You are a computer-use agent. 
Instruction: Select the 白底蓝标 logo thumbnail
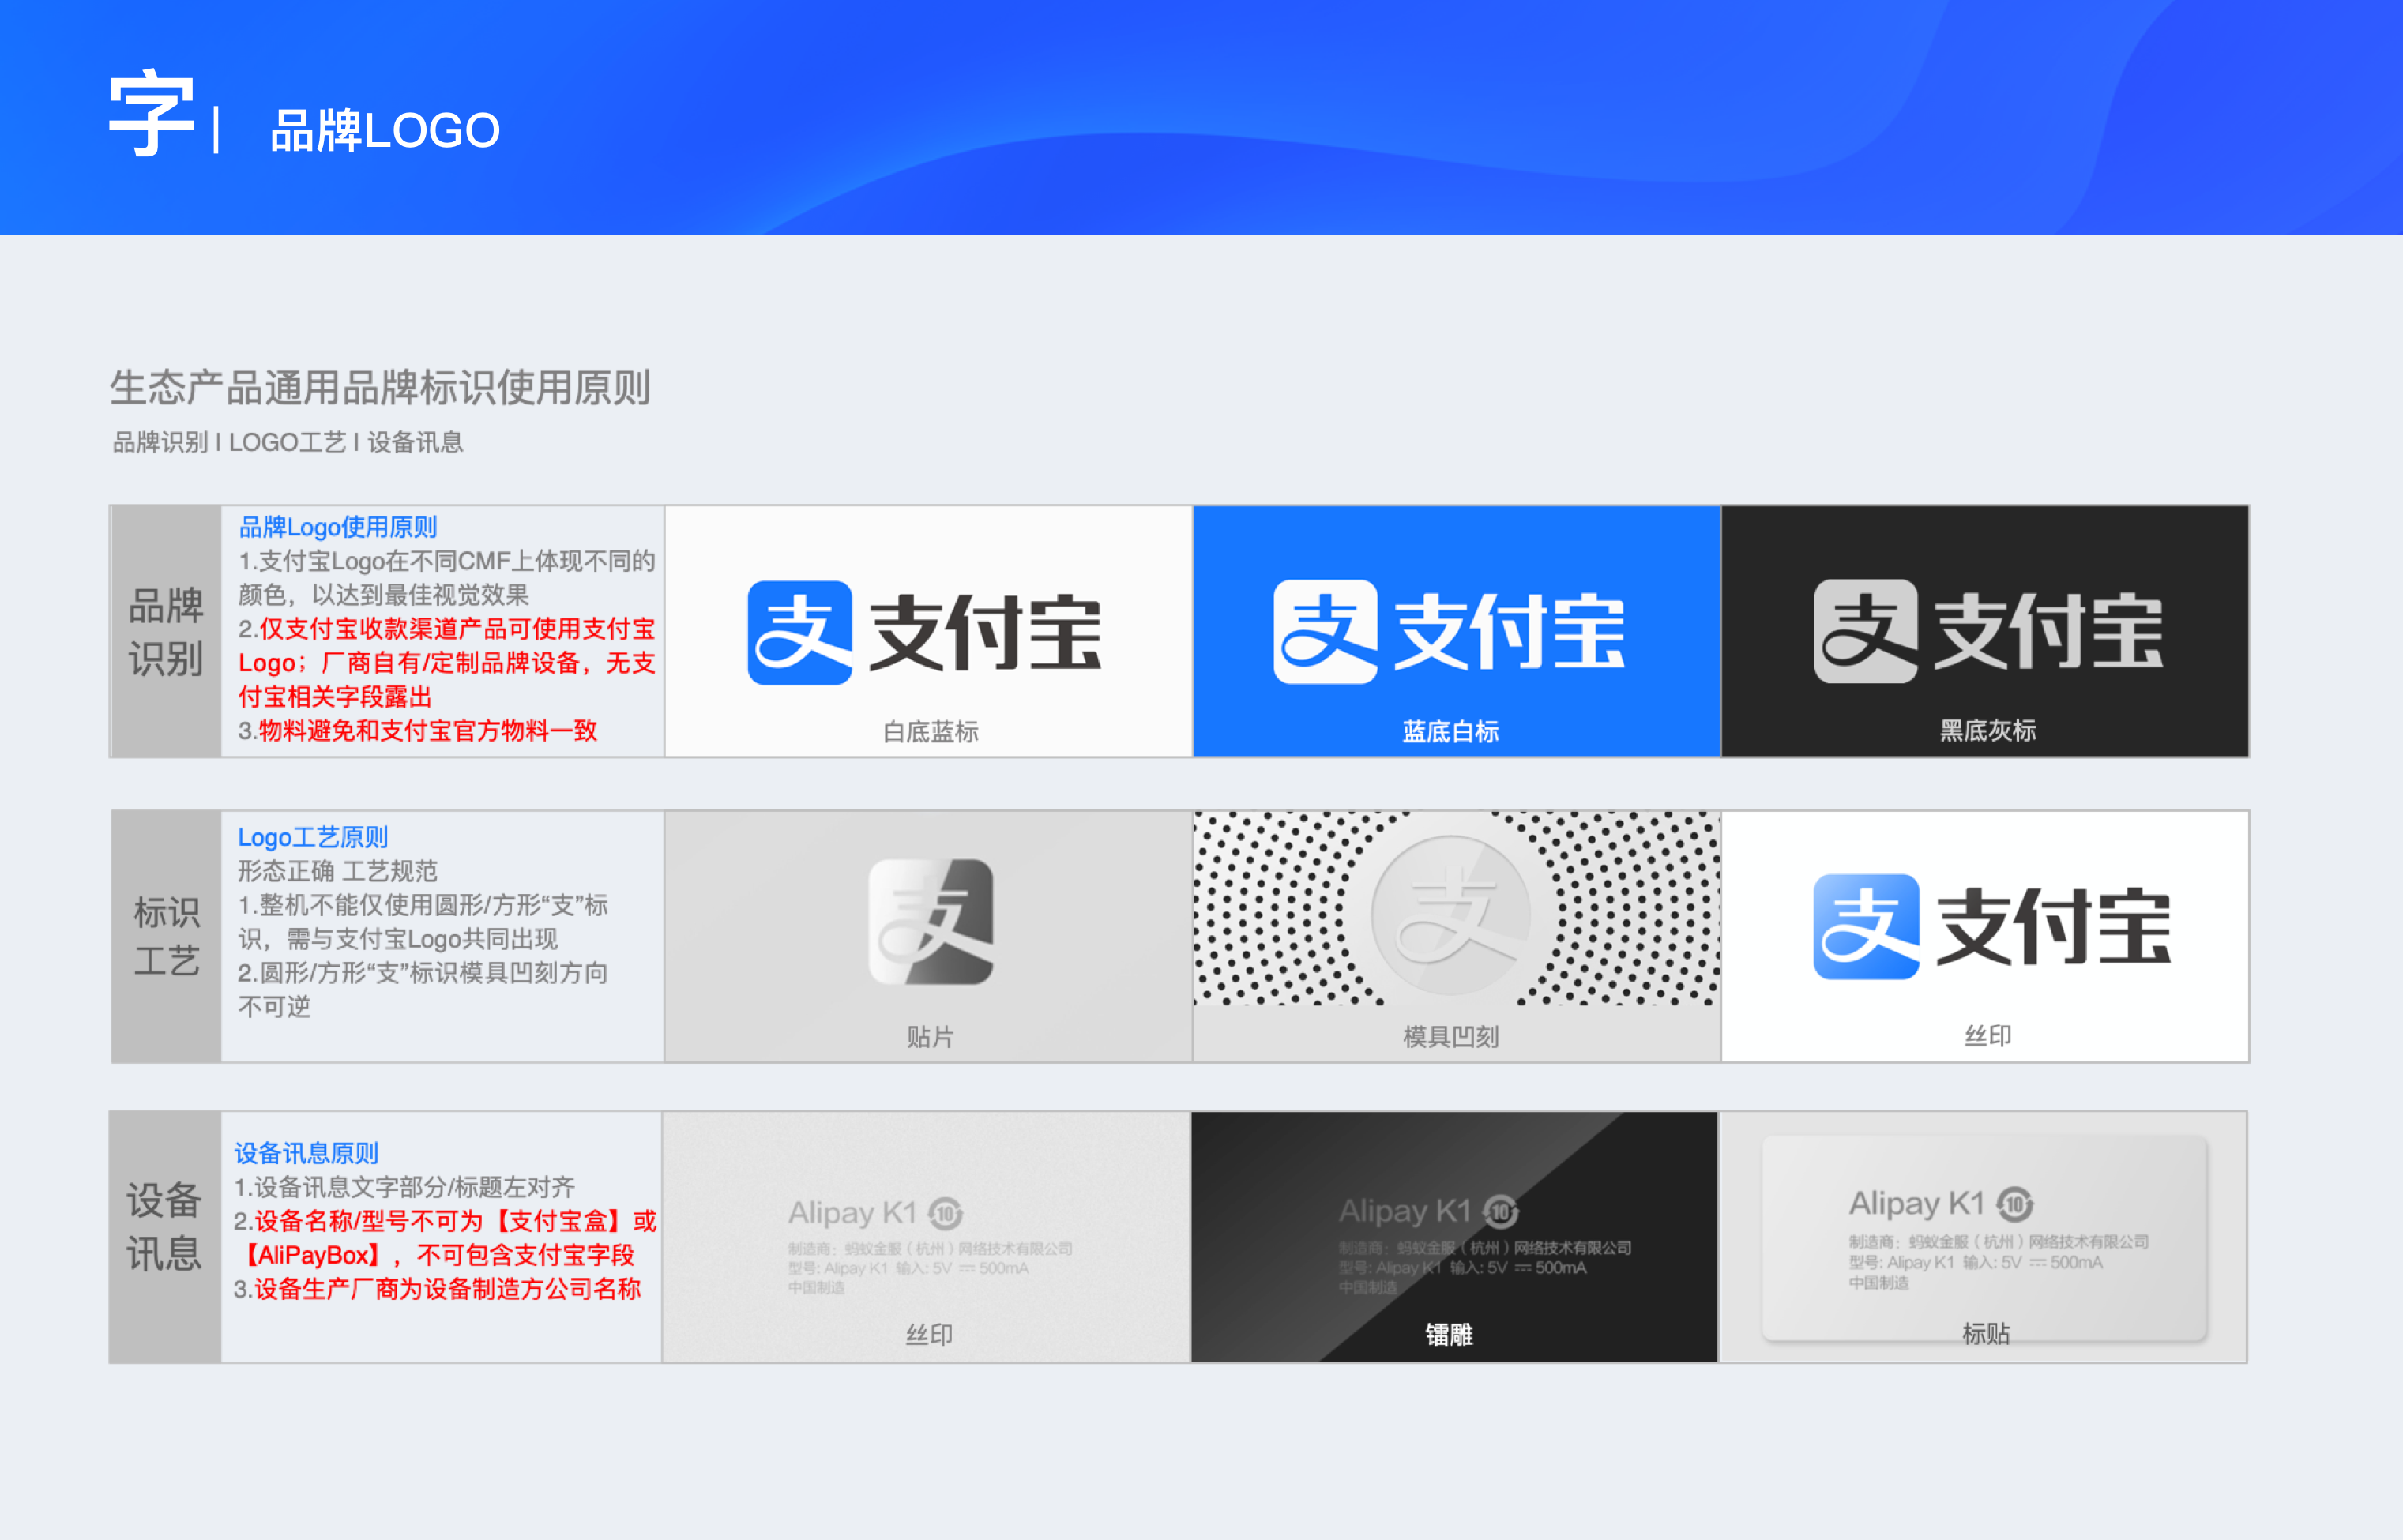929,631
